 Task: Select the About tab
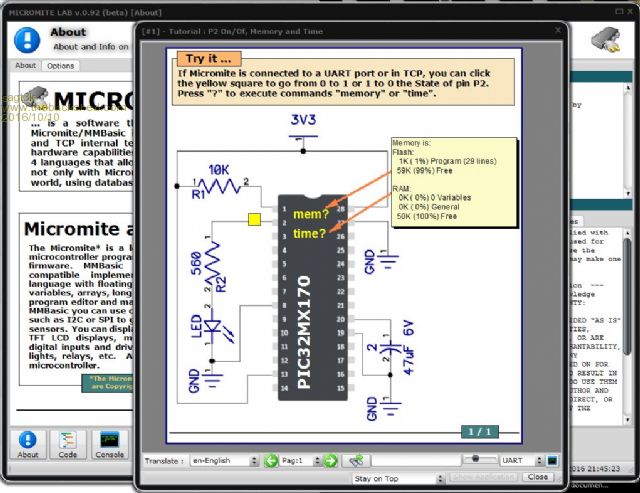pyautogui.click(x=25, y=66)
